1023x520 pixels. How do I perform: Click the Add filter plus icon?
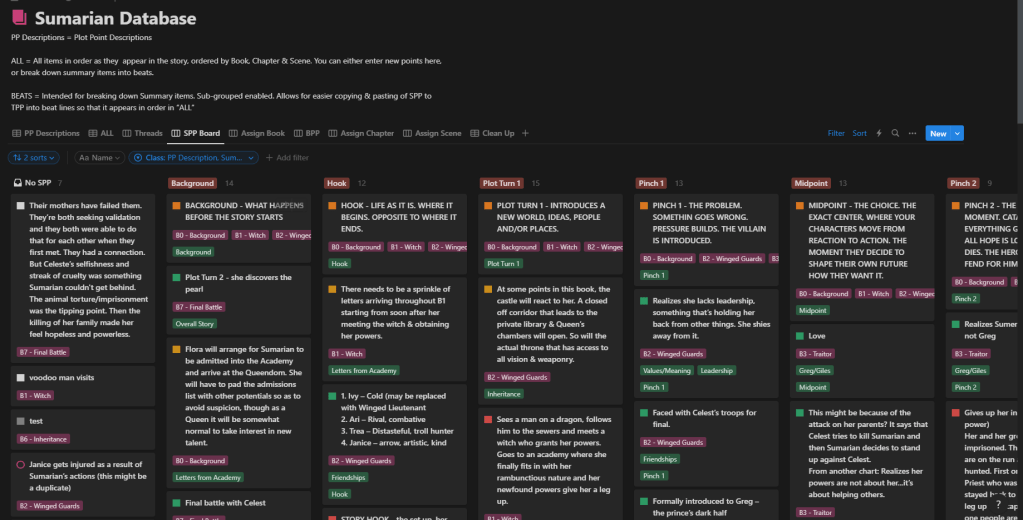coord(269,158)
